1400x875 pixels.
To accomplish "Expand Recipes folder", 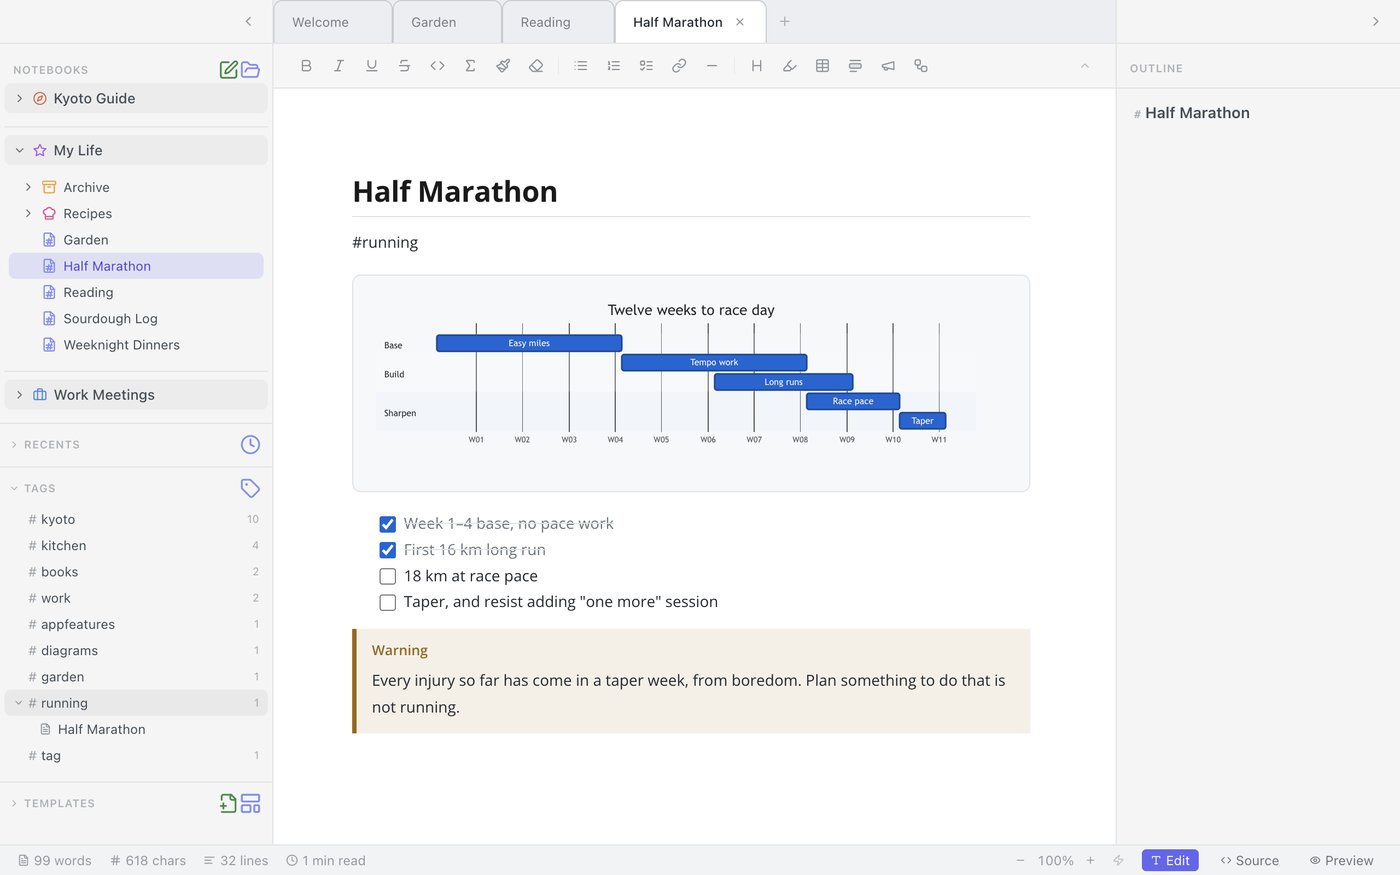I will [28, 213].
